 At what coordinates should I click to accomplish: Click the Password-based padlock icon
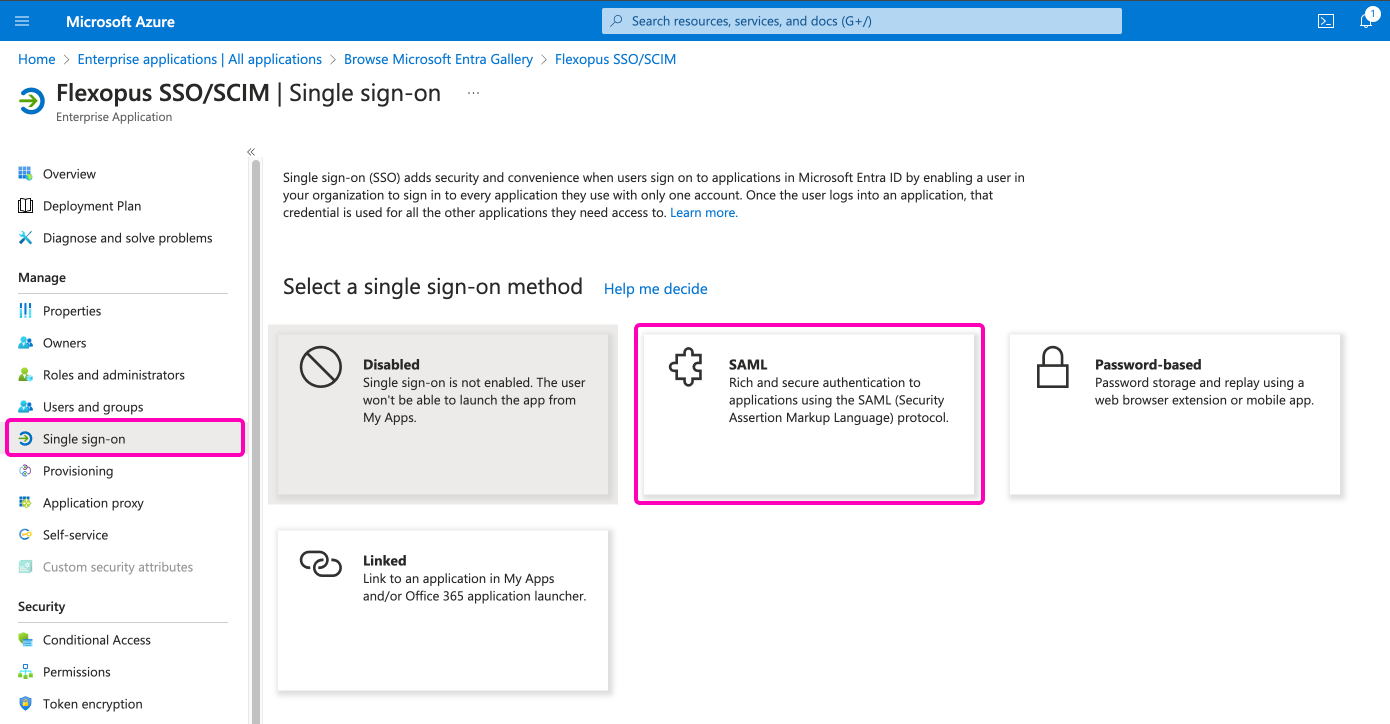(1052, 368)
